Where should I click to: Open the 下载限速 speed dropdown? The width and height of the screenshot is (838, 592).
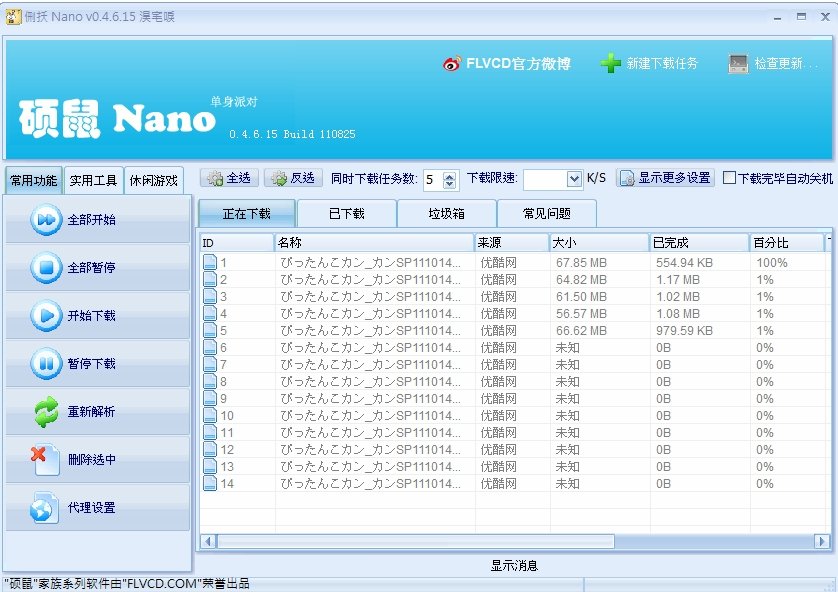574,179
